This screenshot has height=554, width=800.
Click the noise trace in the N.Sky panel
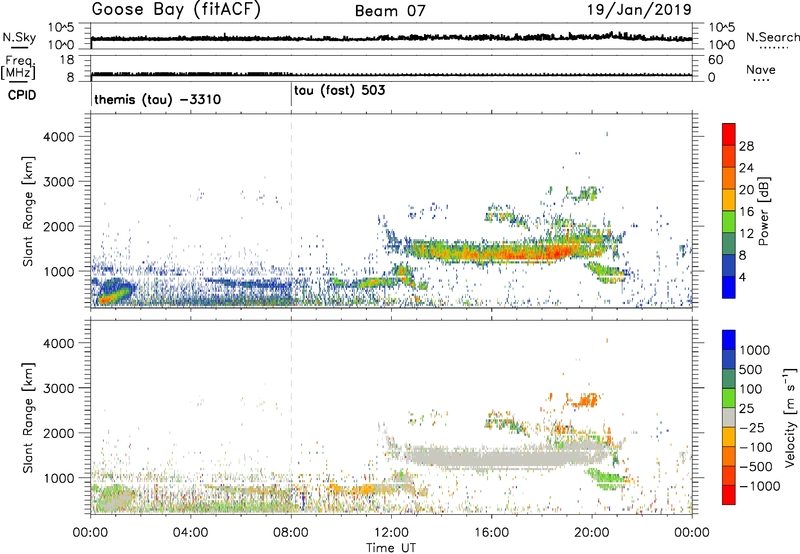coord(391,38)
